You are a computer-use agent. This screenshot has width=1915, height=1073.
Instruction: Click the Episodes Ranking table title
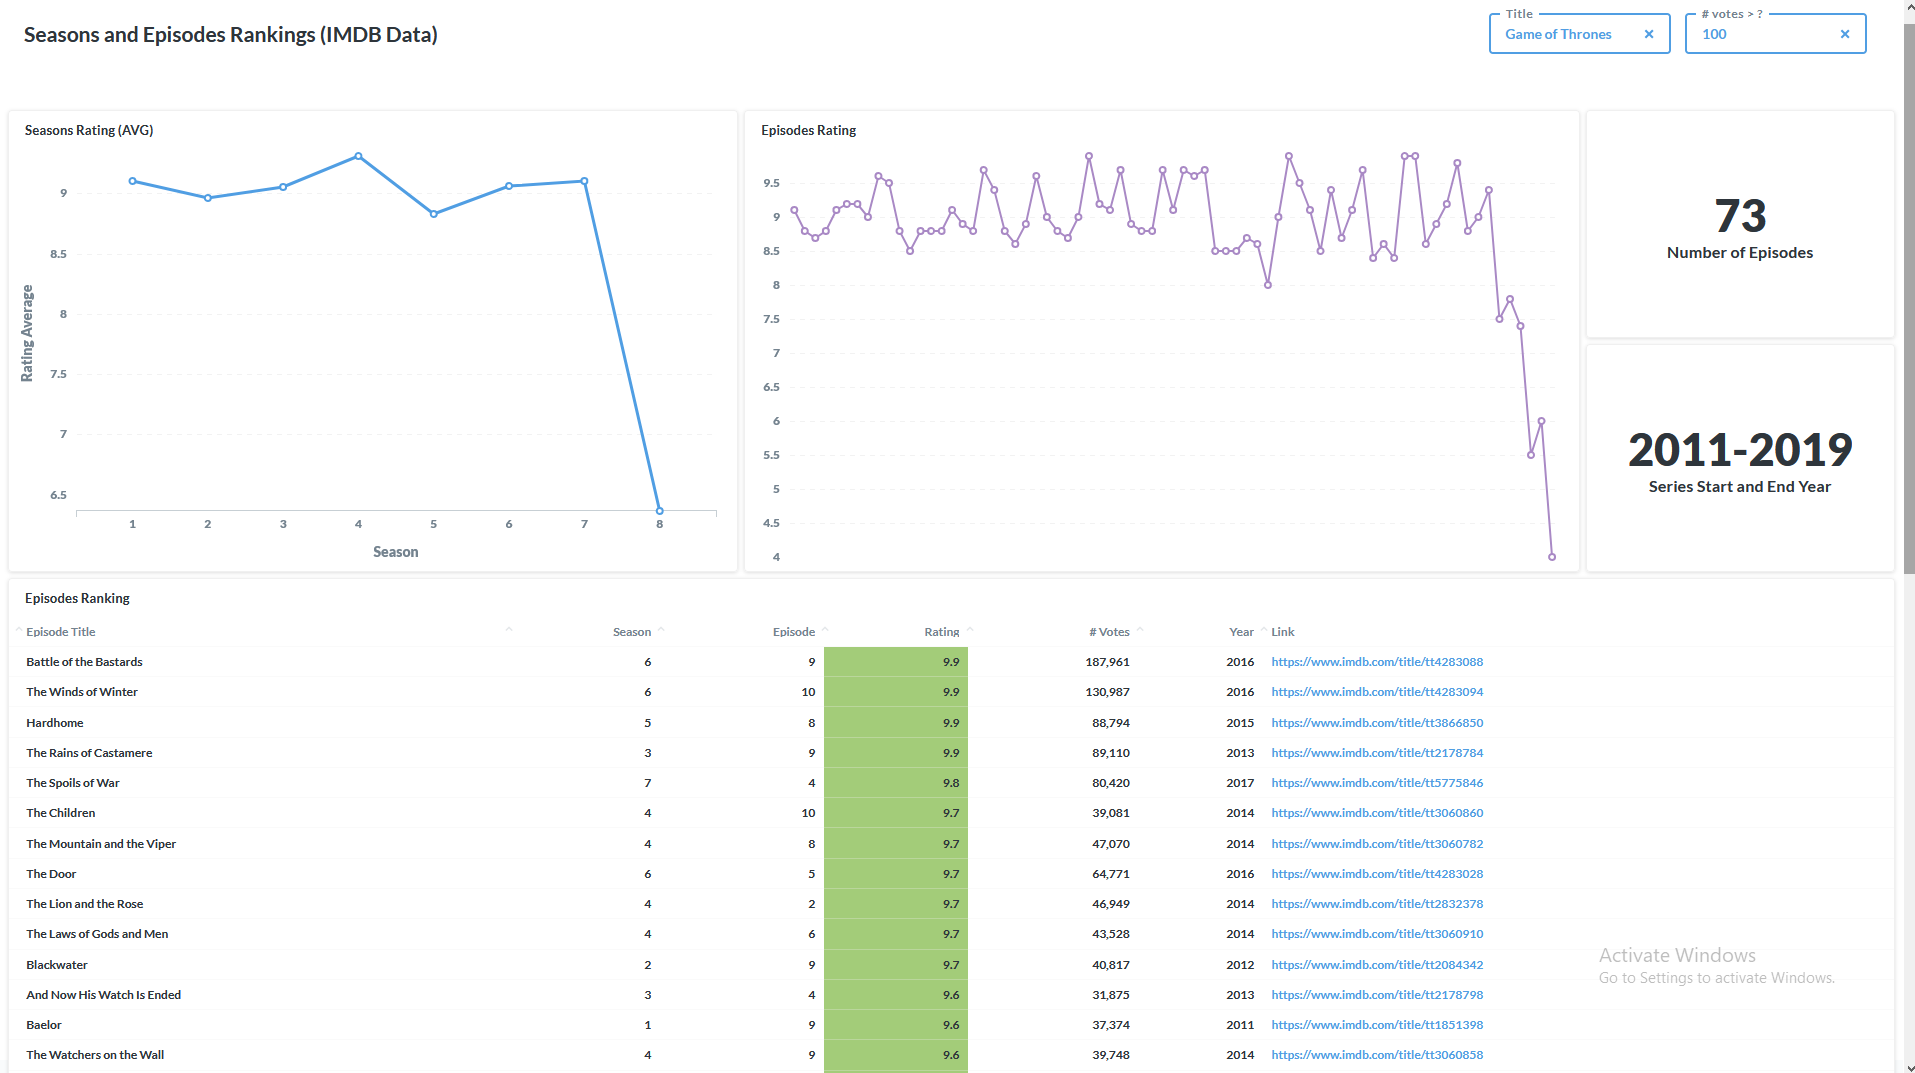click(x=77, y=598)
